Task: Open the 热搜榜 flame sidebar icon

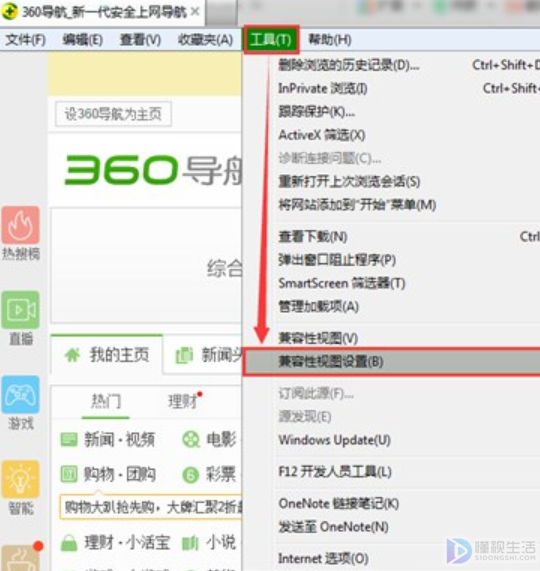Action: click(20, 225)
